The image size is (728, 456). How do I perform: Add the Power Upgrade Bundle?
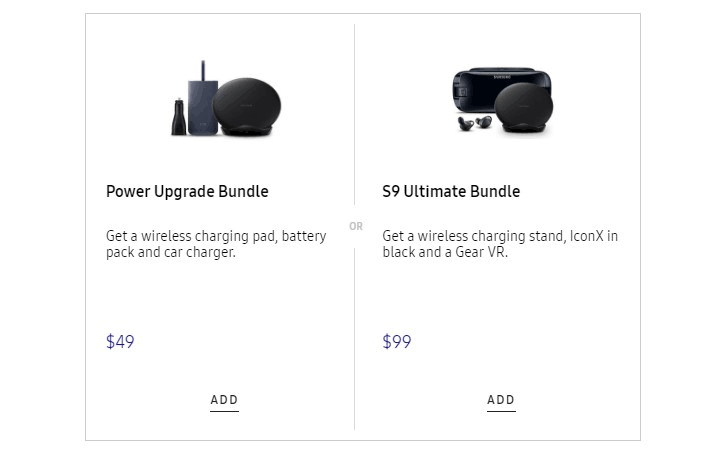point(224,400)
